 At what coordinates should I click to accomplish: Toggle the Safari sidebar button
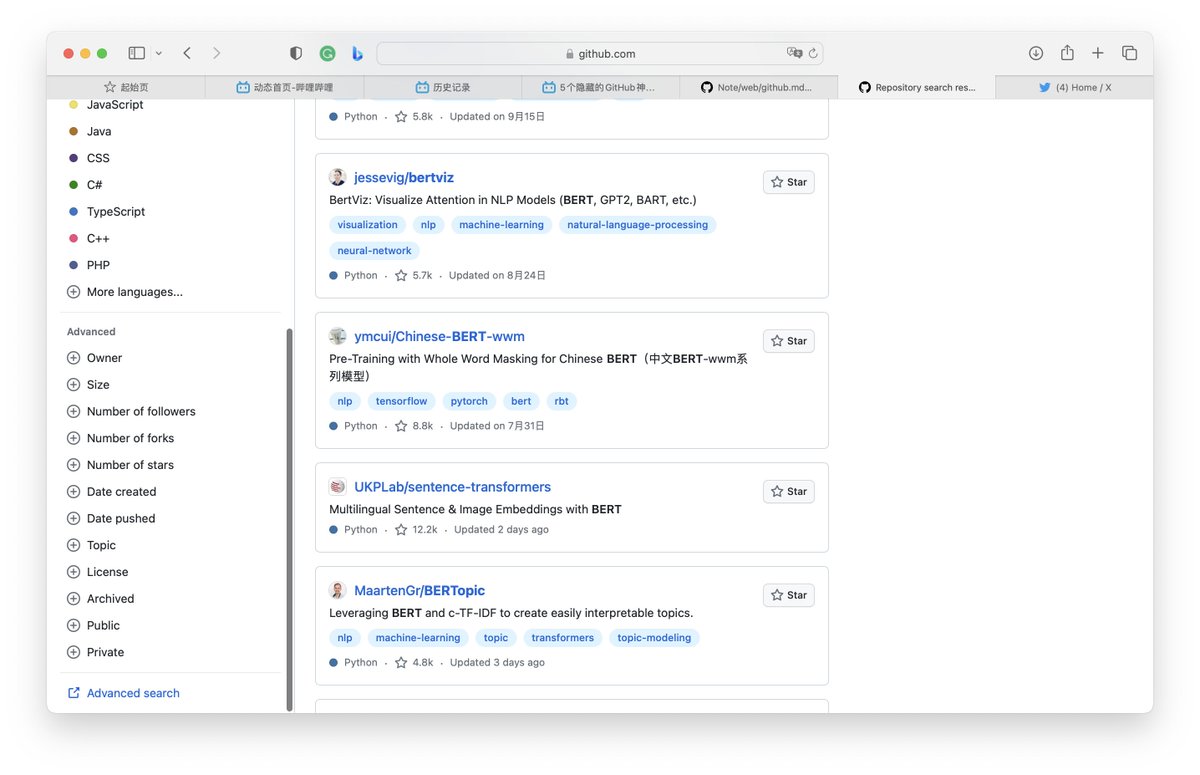[137, 53]
